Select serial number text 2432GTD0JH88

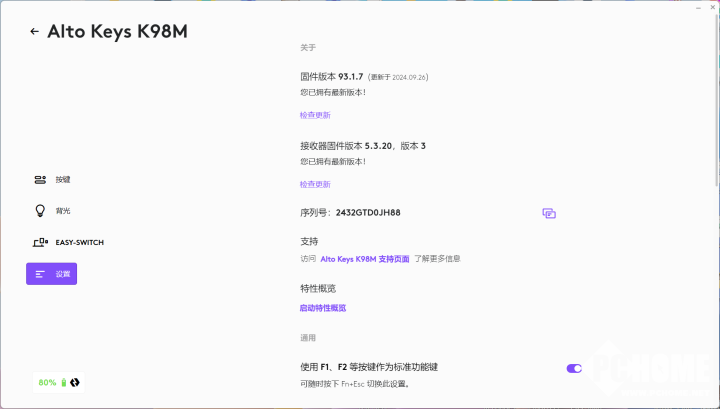click(368, 213)
